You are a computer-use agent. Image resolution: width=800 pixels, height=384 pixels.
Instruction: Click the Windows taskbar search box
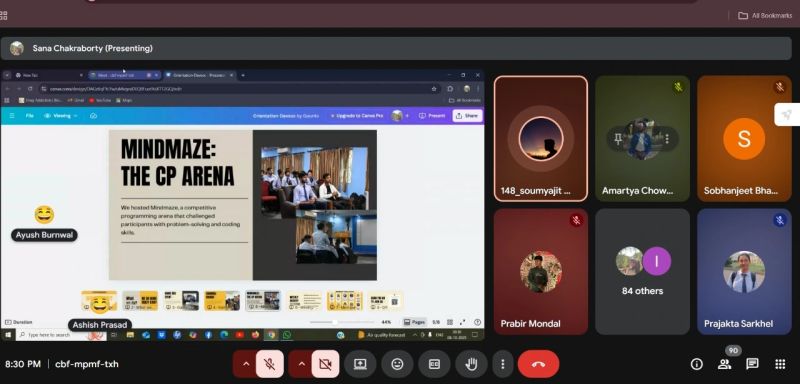pos(61,335)
